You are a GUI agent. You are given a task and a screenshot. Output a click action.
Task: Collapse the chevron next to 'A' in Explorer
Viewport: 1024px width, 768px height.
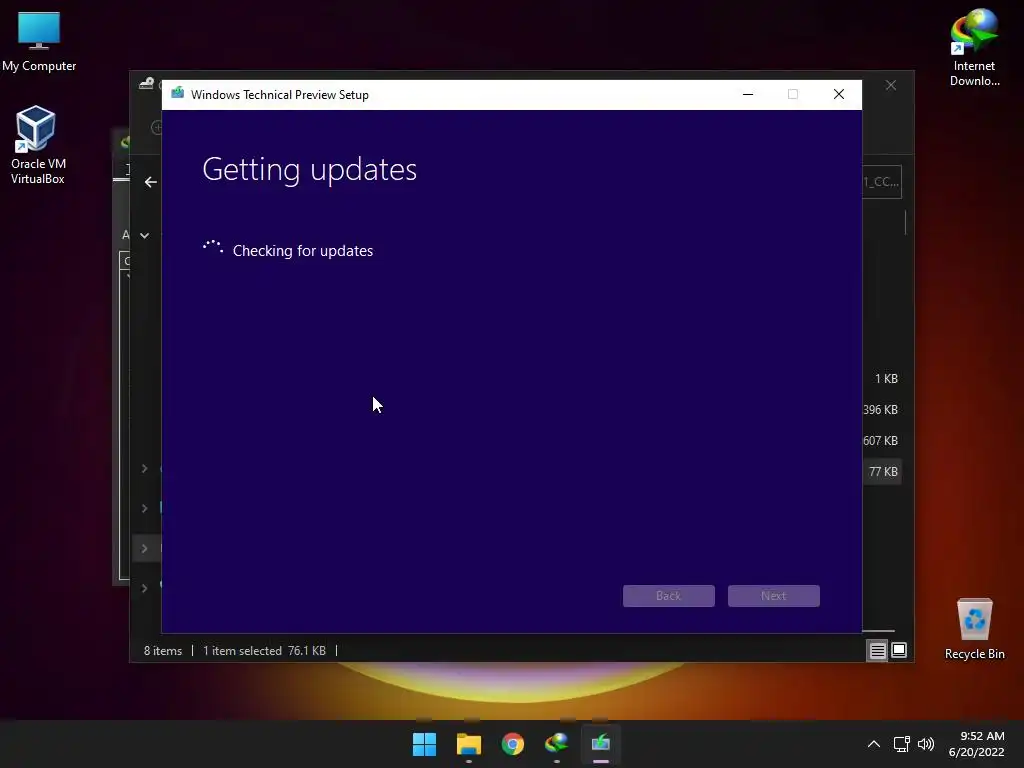[x=144, y=235]
